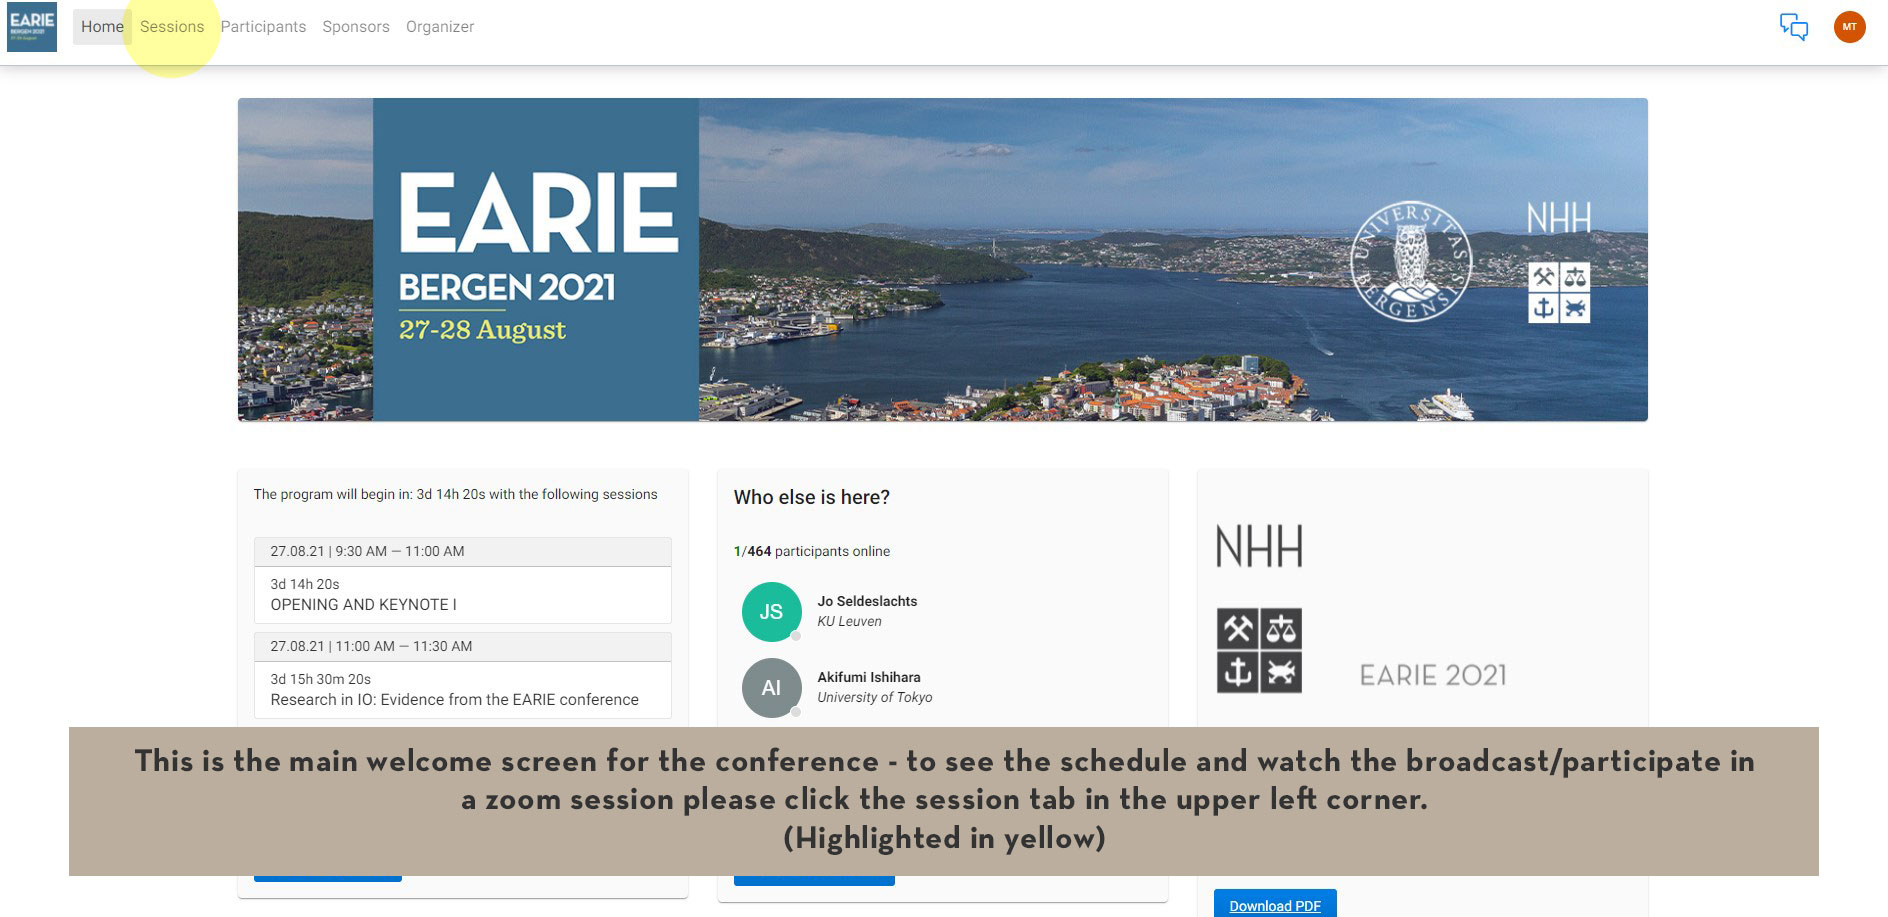
Task: Open the MT user profile avatar
Action: tap(1849, 27)
